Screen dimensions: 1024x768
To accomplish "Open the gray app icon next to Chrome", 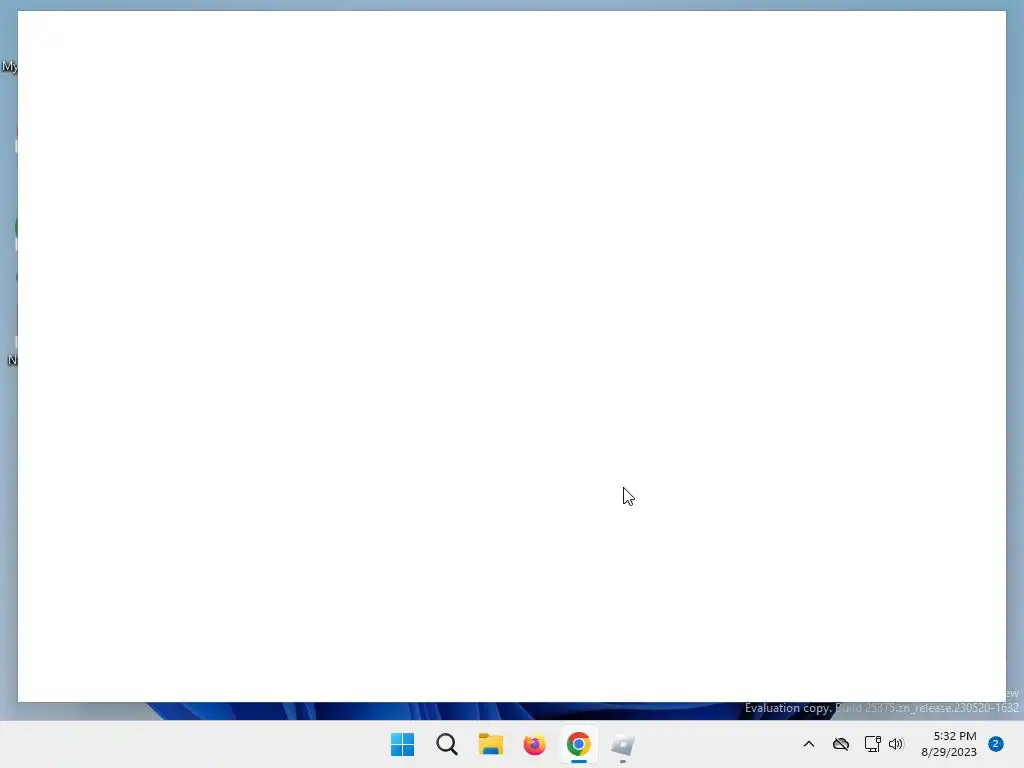I will [622, 744].
